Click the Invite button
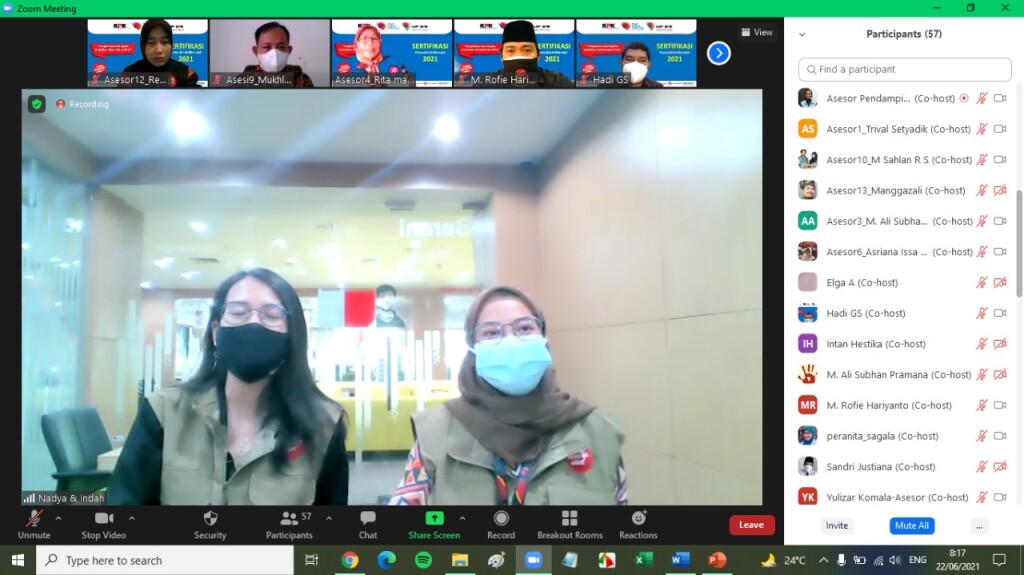This screenshot has height=575, width=1024. [837, 526]
